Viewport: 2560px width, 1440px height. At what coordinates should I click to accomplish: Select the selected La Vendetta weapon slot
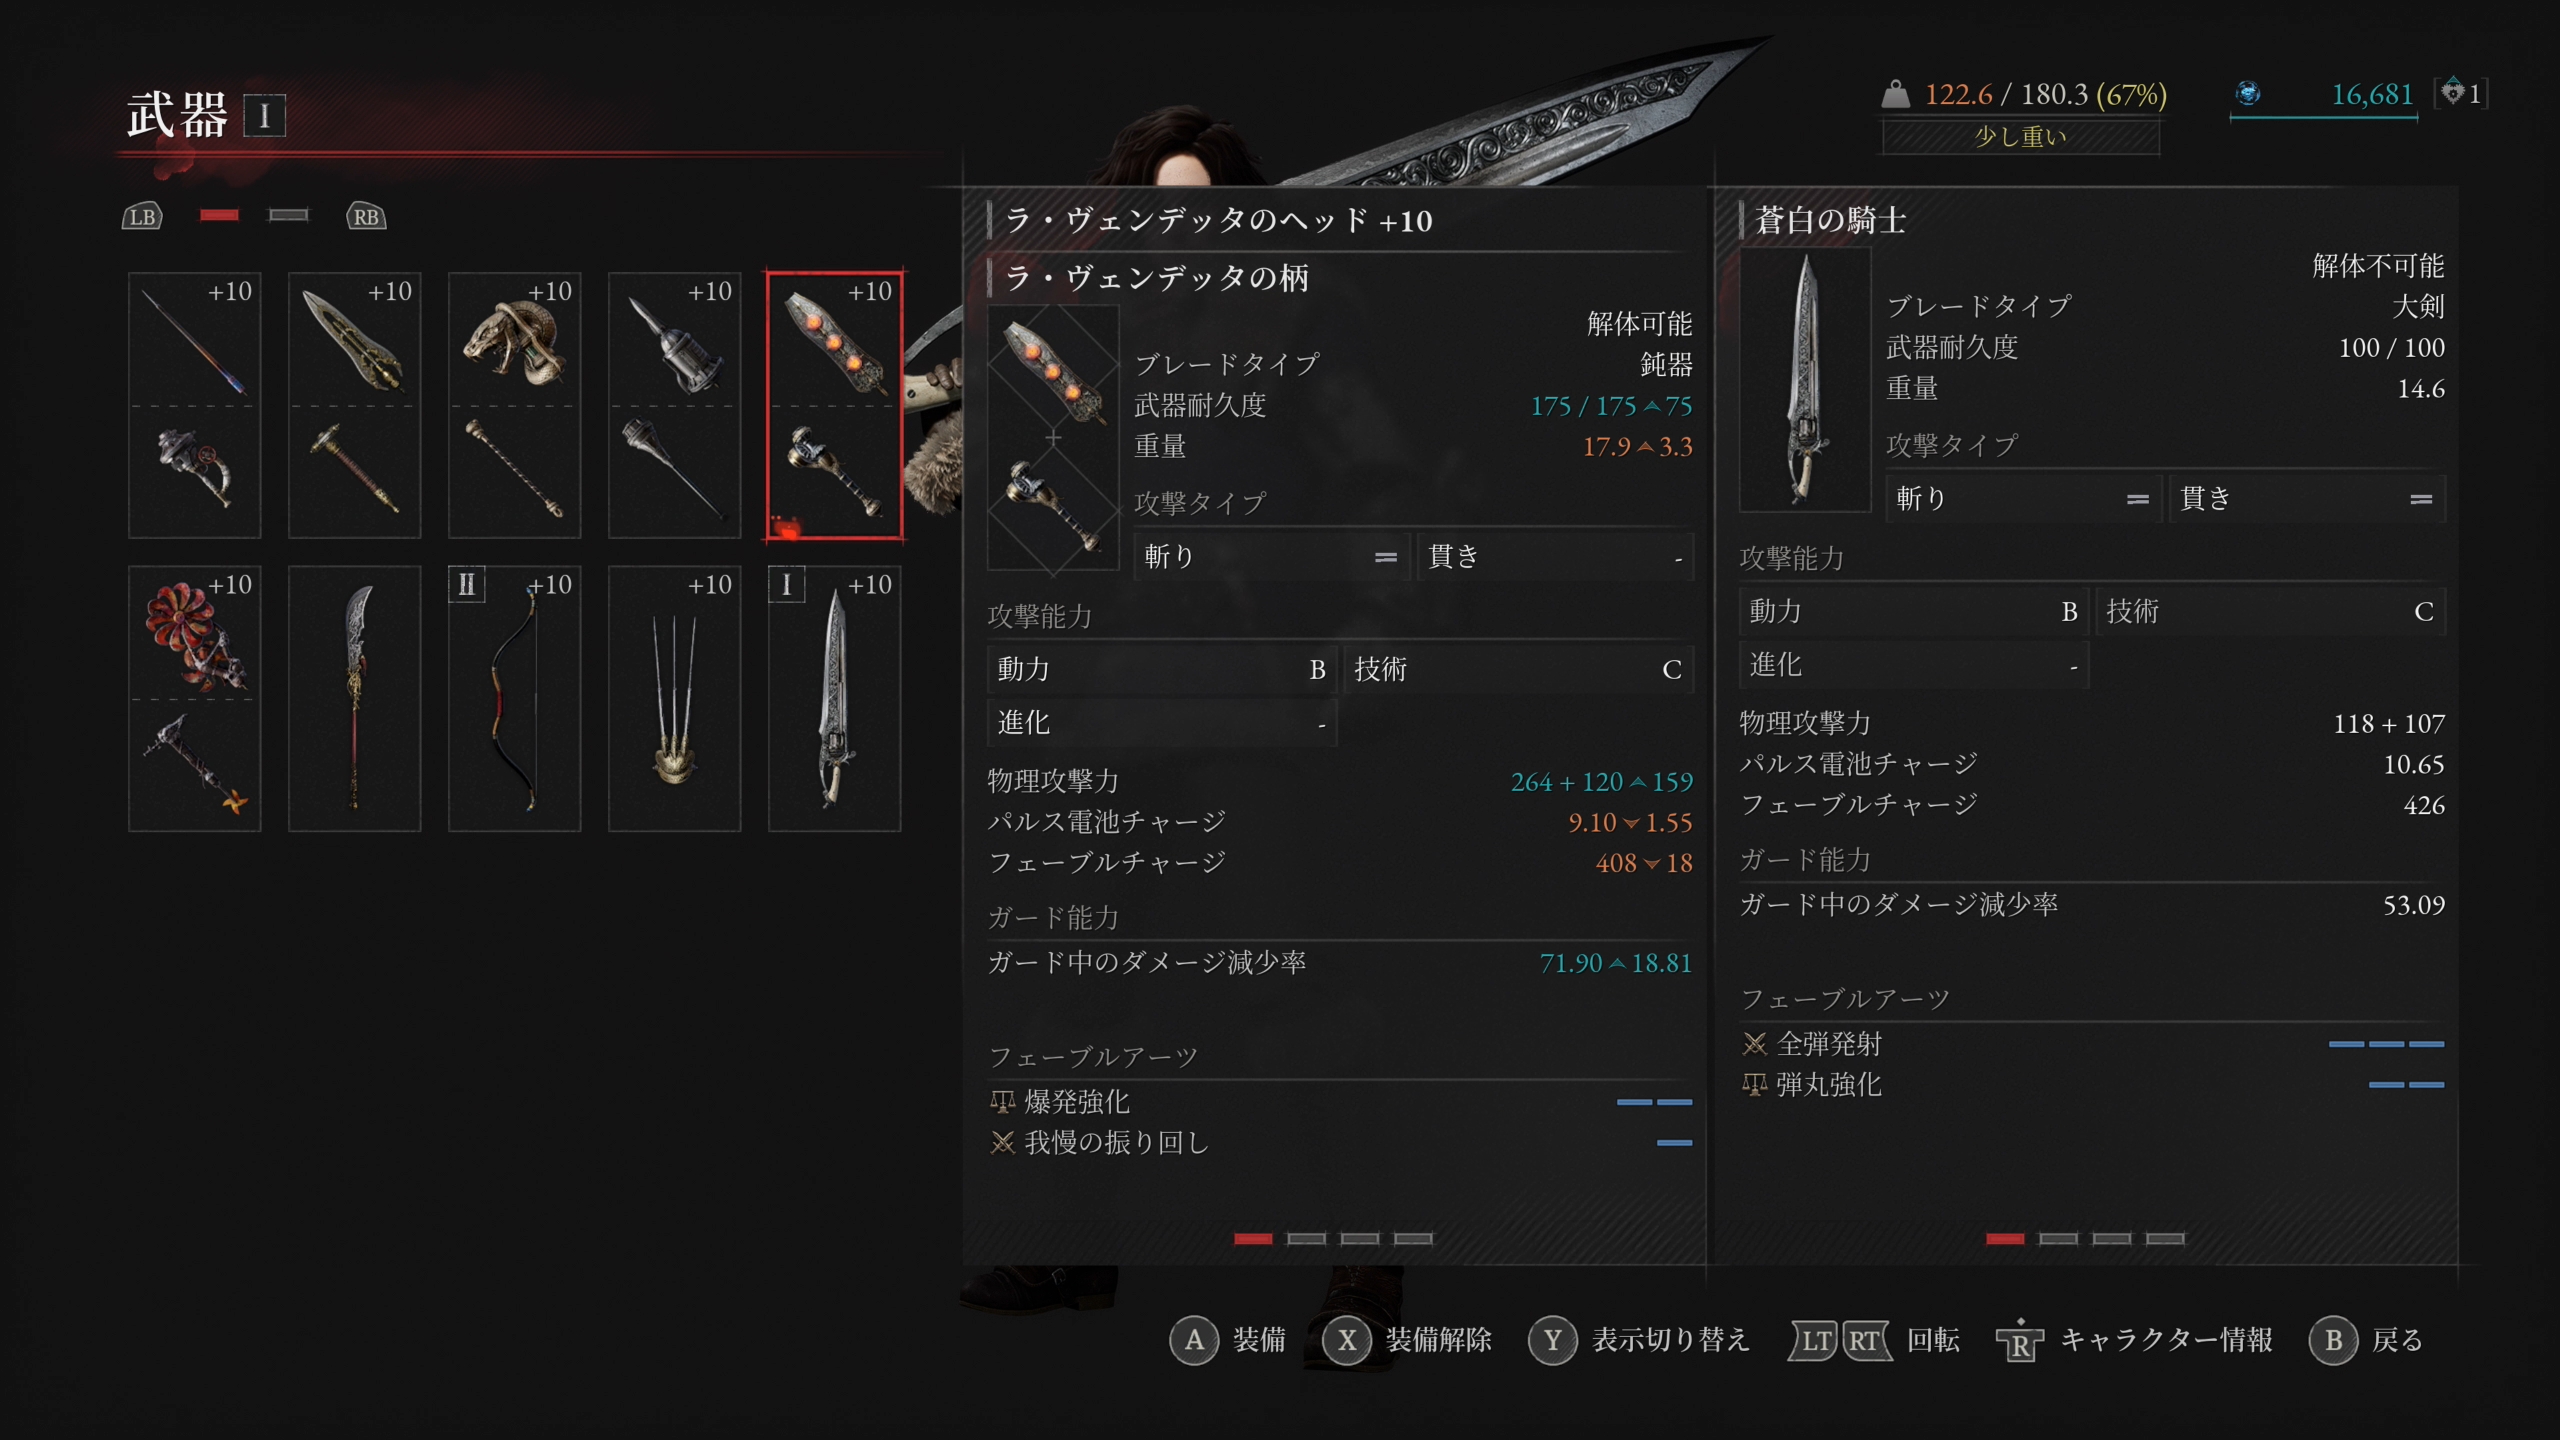pyautogui.click(x=834, y=405)
